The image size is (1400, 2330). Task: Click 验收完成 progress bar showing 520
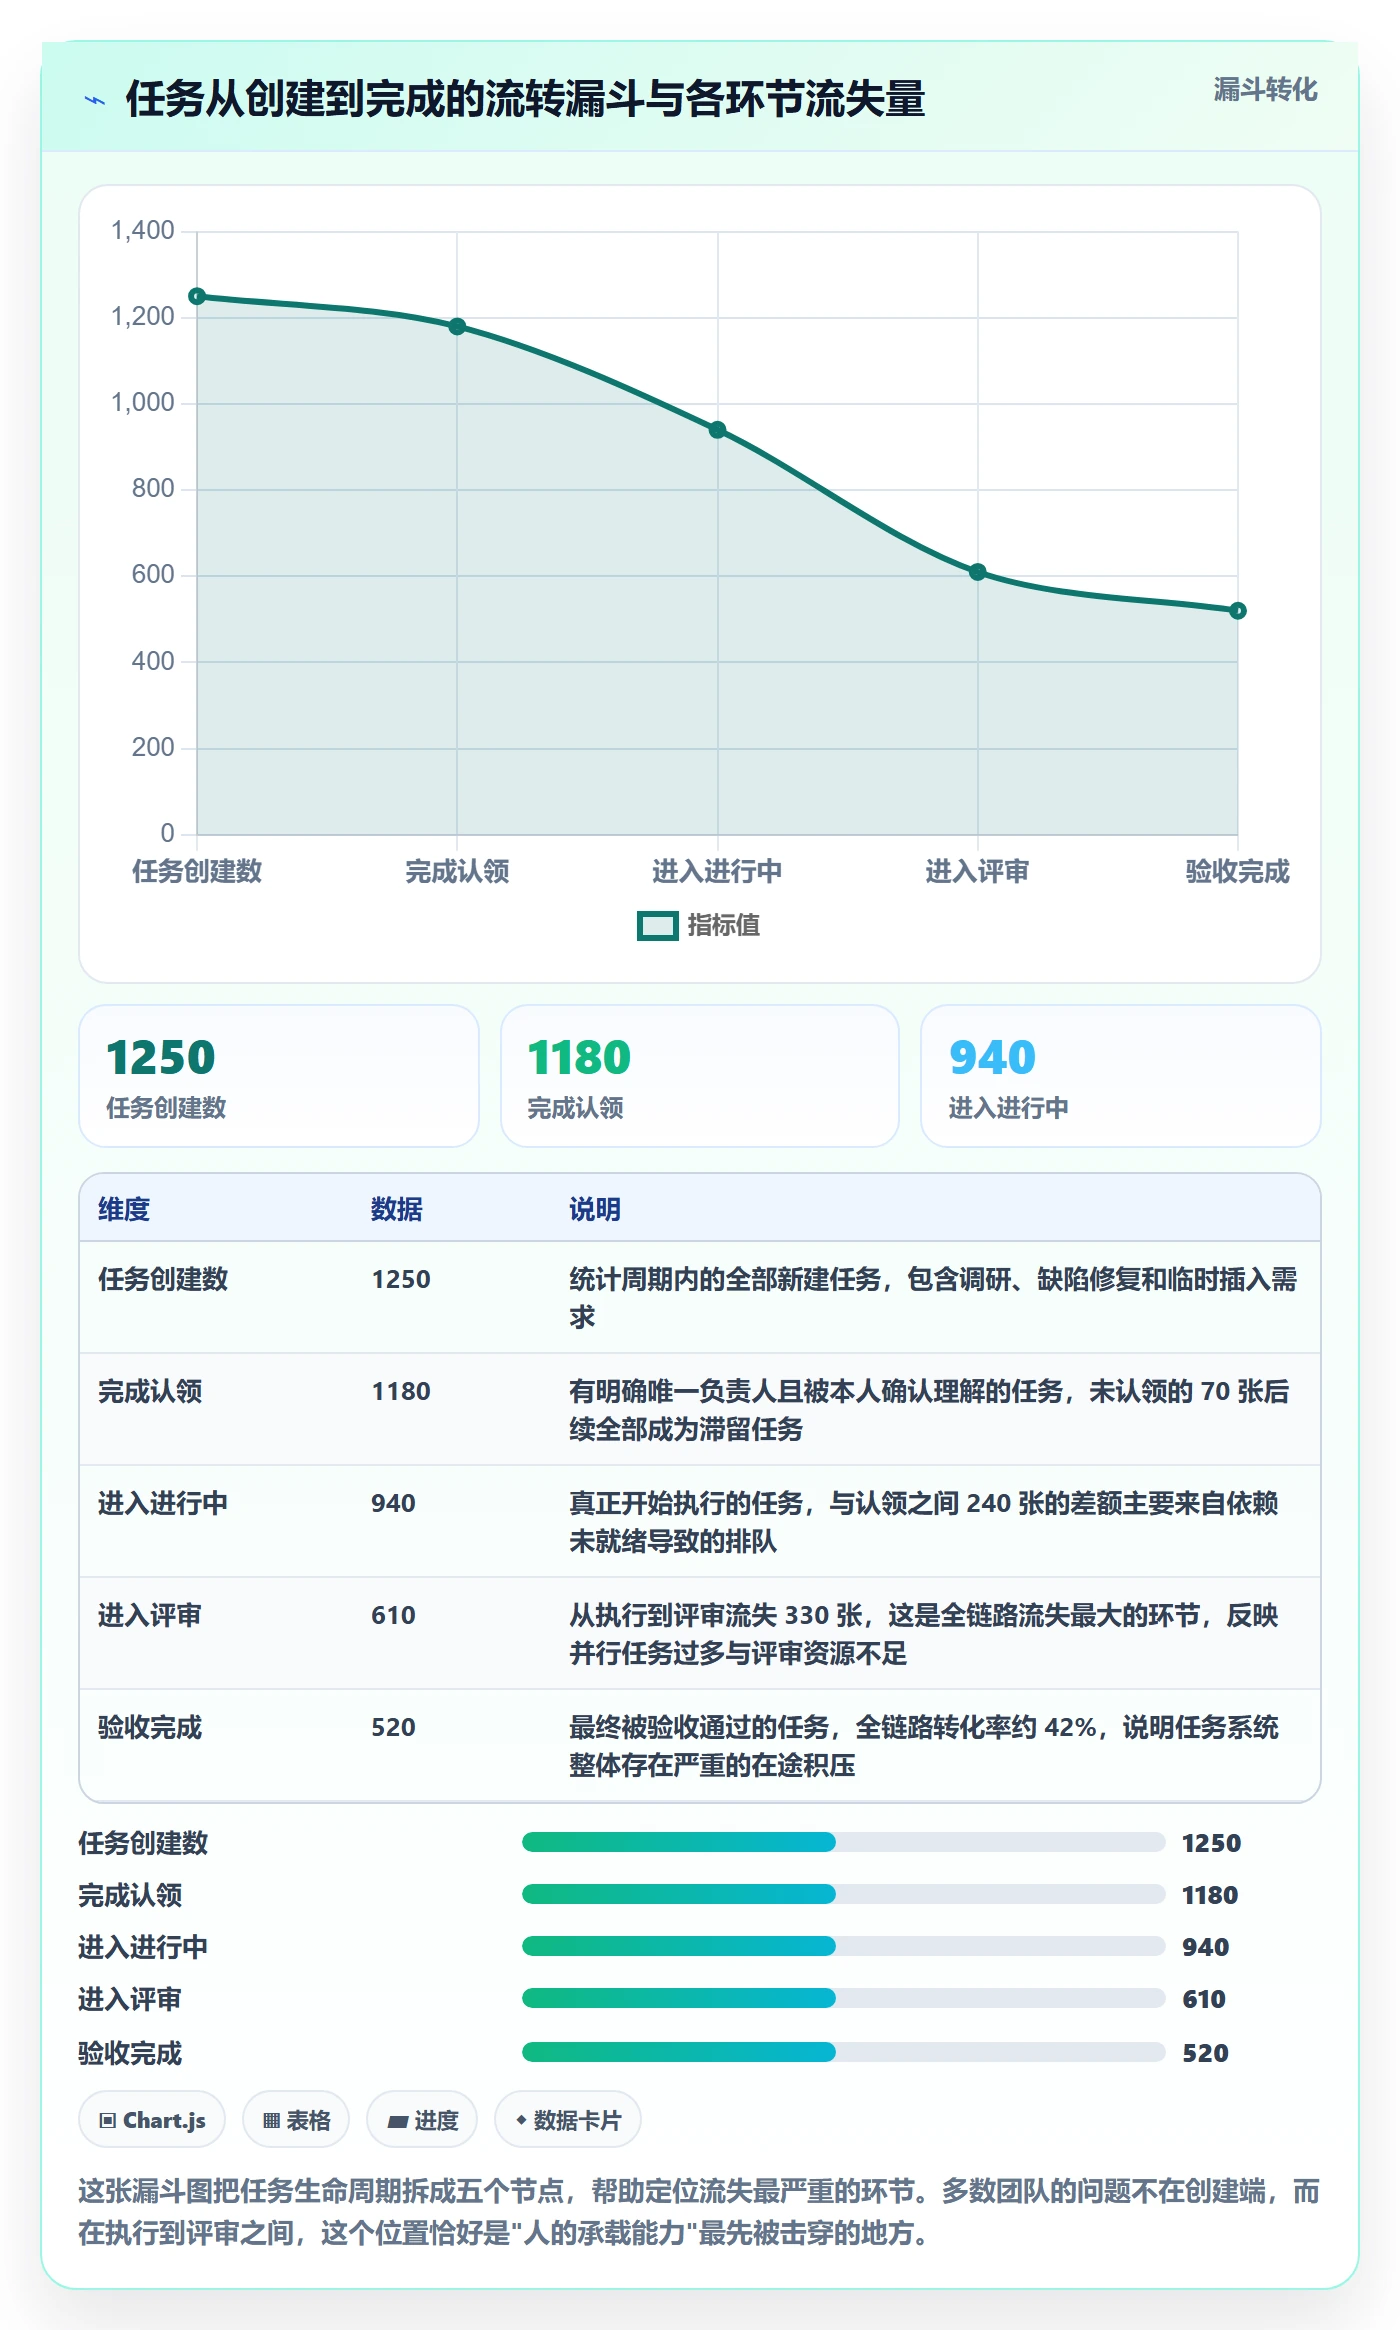click(x=843, y=2052)
